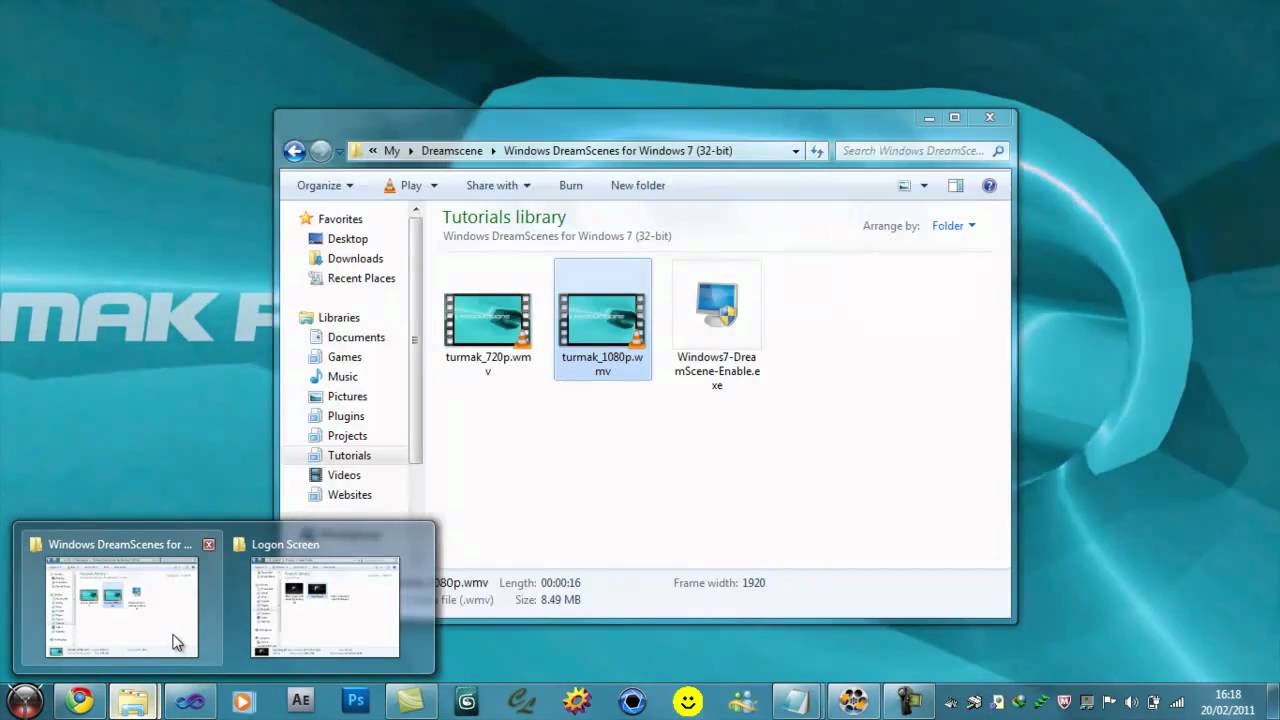Image resolution: width=1280 pixels, height=720 pixels.
Task: Open Arrange by Folder dropdown
Action: [953, 226]
